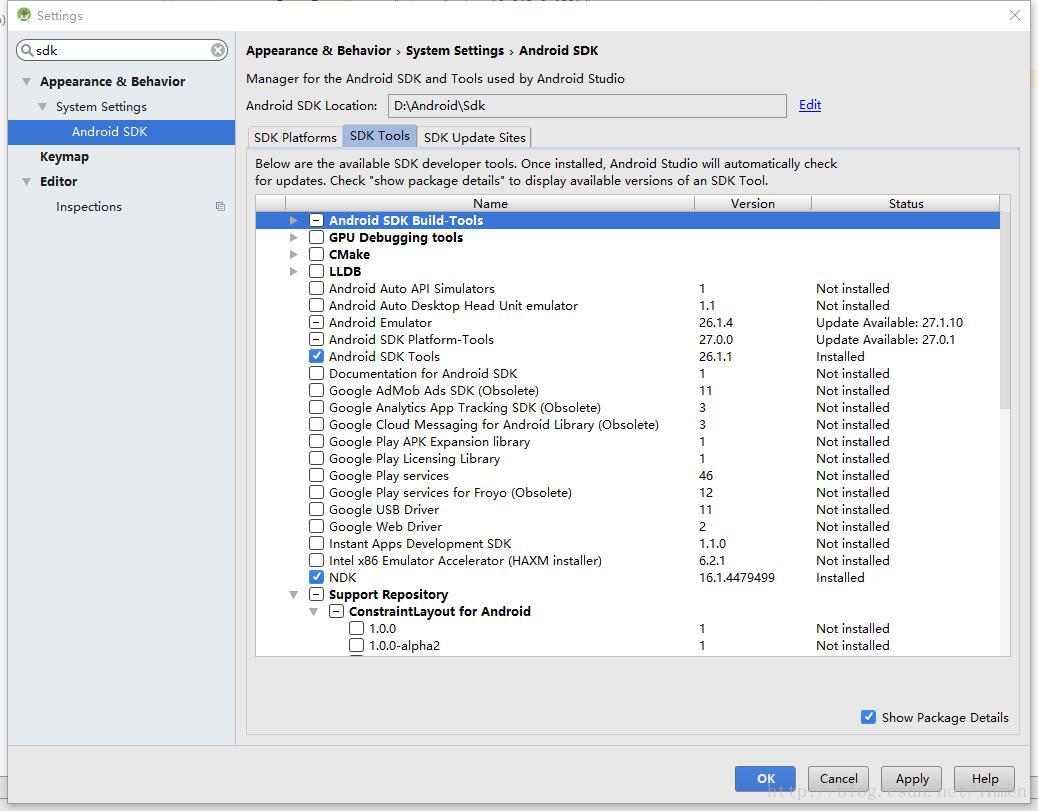Viewport: 1038px width, 811px height.
Task: Click the Apply button
Action: click(x=912, y=779)
